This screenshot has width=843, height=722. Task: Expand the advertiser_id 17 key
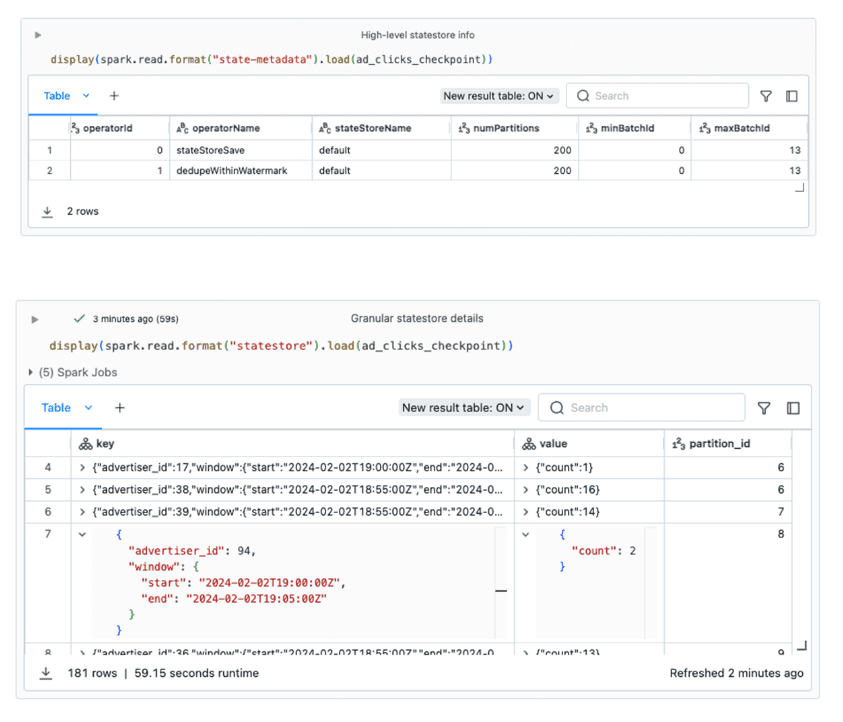[82, 468]
